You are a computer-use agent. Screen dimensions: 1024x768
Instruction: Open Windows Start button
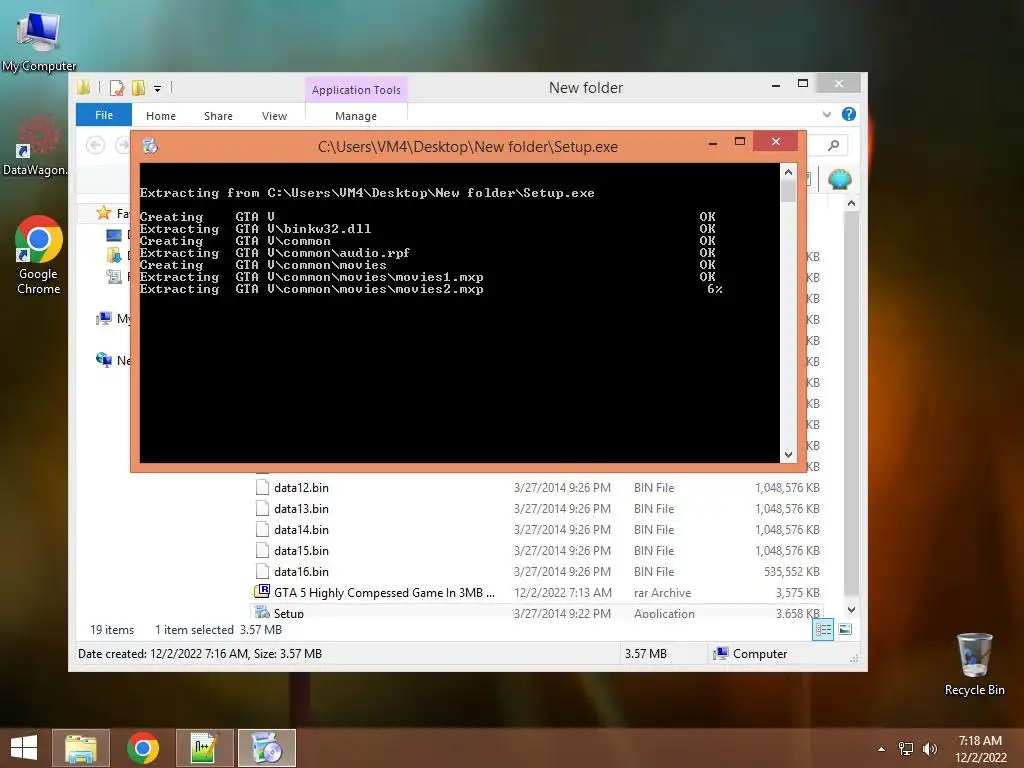(x=24, y=748)
